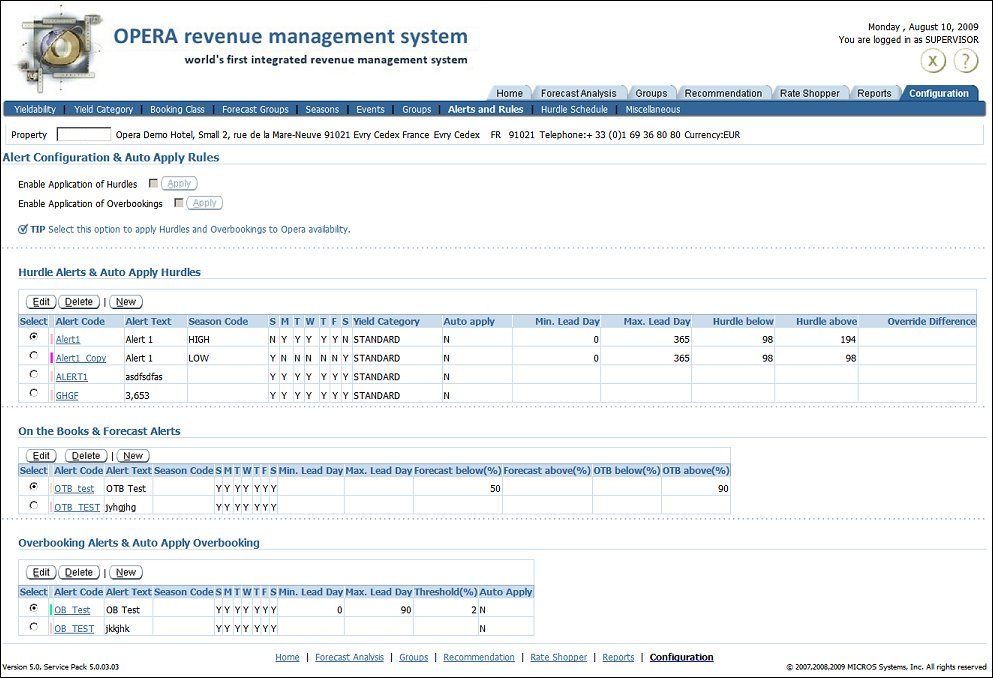Click the Help question mark icon
Screen dimensions: 993x678
pos(964,61)
